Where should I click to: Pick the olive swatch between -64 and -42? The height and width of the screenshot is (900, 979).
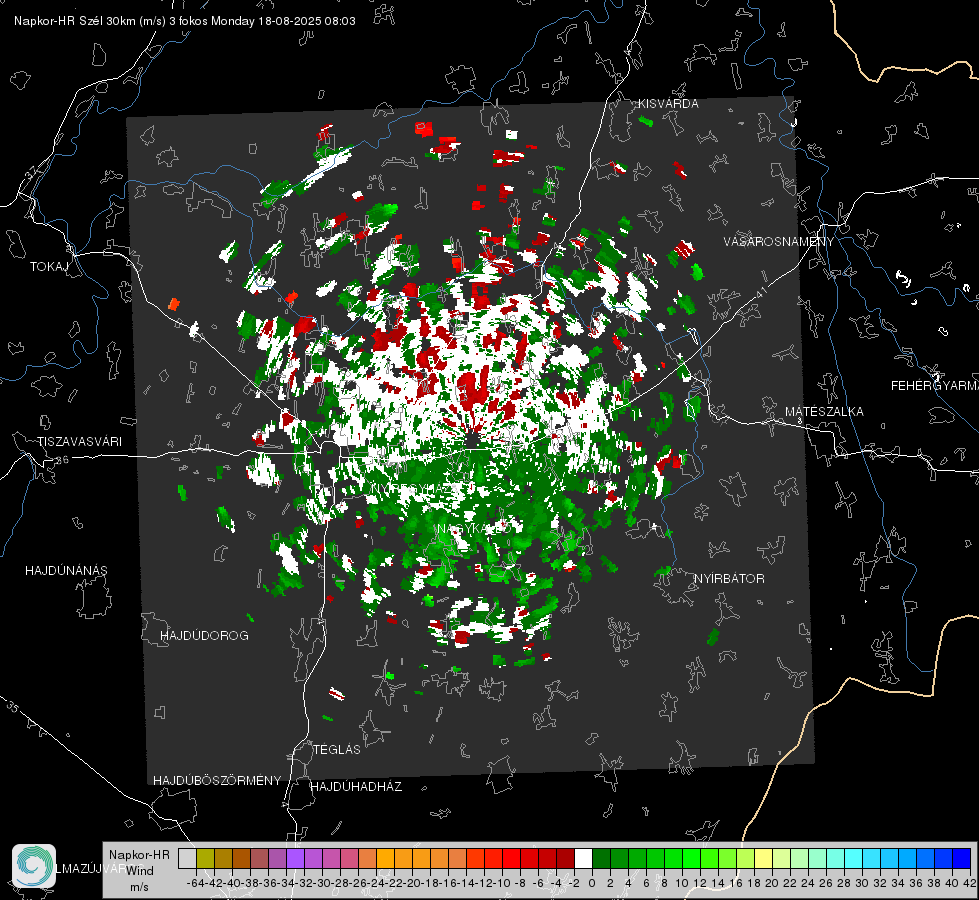[205, 859]
